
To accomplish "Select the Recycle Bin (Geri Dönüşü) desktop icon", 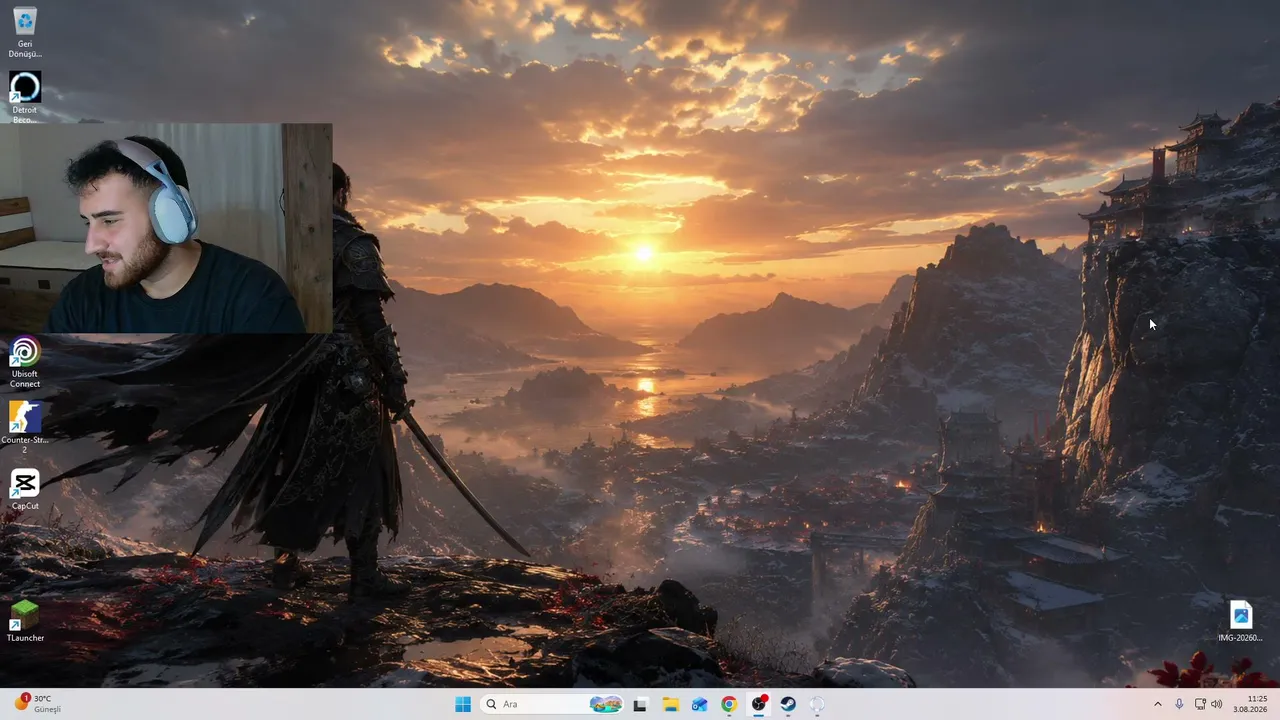I will pyautogui.click(x=25, y=32).
